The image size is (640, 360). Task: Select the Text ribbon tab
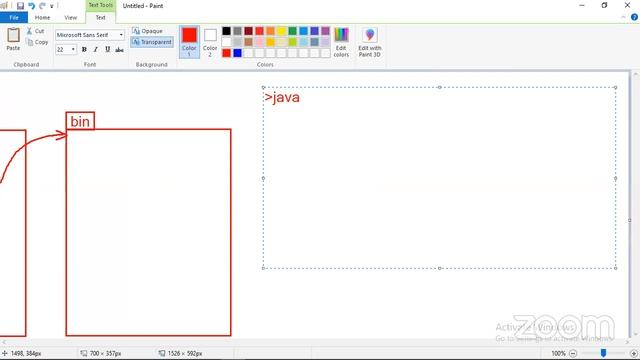coord(100,18)
